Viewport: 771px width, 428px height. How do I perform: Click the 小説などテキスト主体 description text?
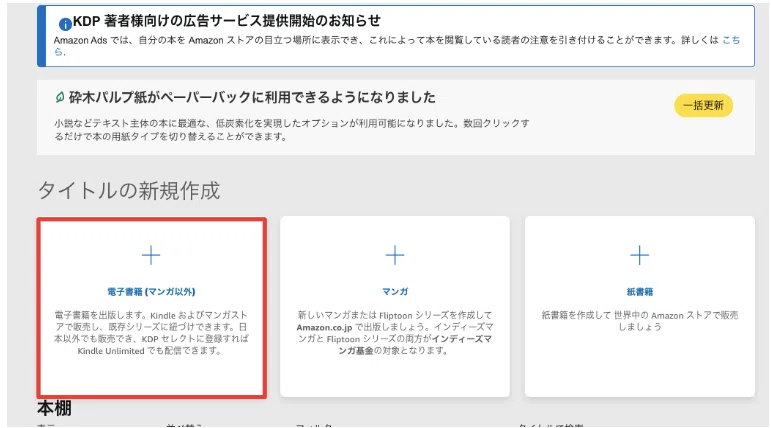292,130
